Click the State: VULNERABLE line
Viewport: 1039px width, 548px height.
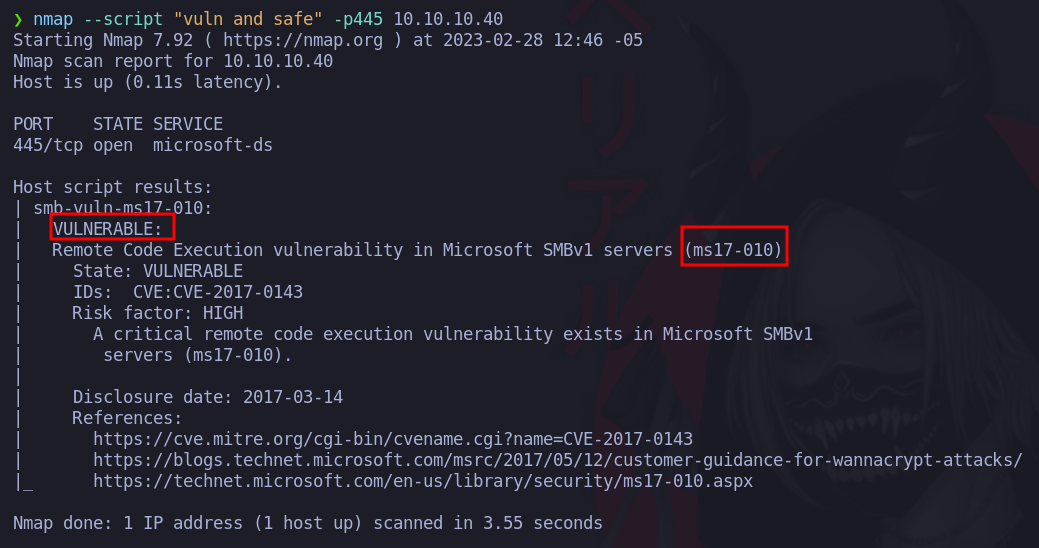tap(158, 271)
